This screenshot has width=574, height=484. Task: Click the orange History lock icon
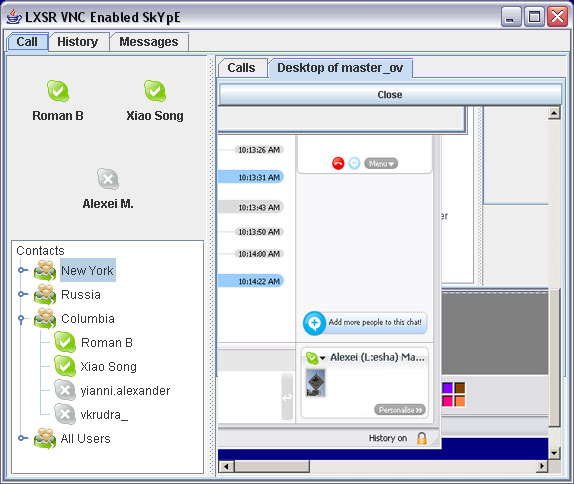point(422,438)
